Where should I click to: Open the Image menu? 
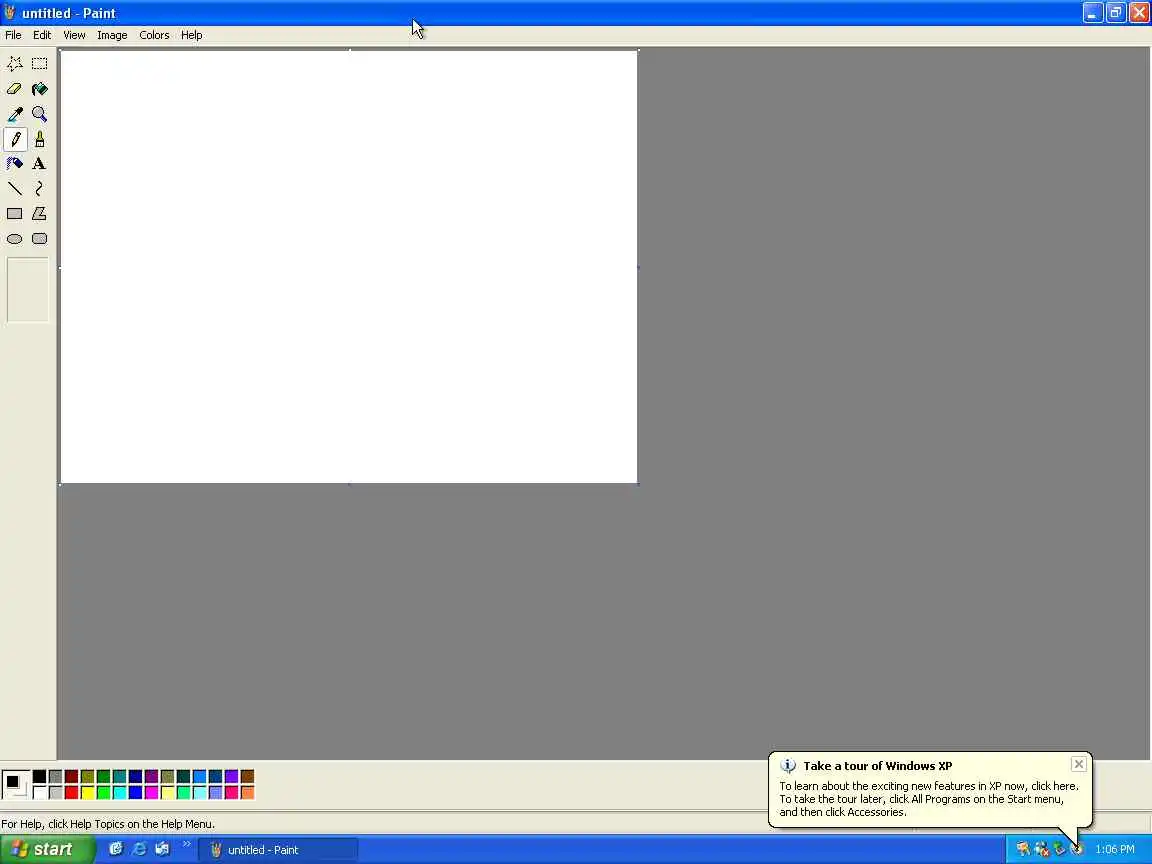[x=112, y=35]
